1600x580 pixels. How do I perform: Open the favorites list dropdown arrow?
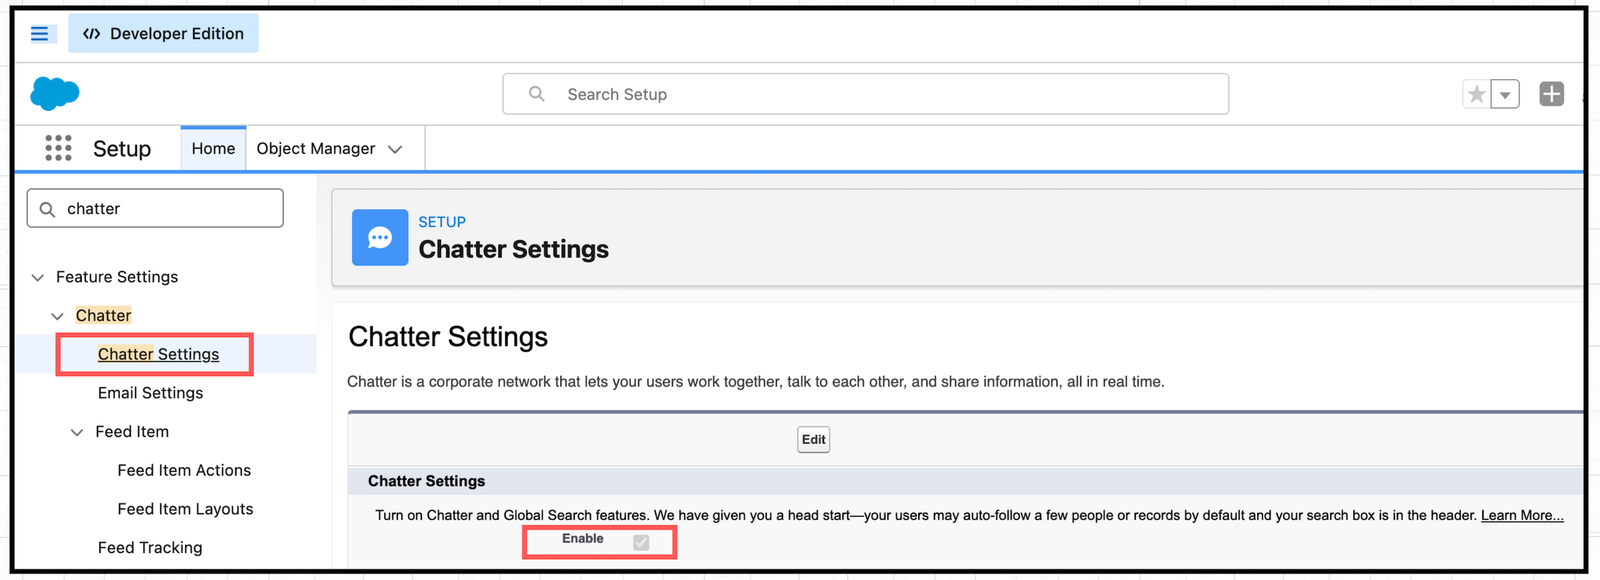pyautogui.click(x=1505, y=95)
